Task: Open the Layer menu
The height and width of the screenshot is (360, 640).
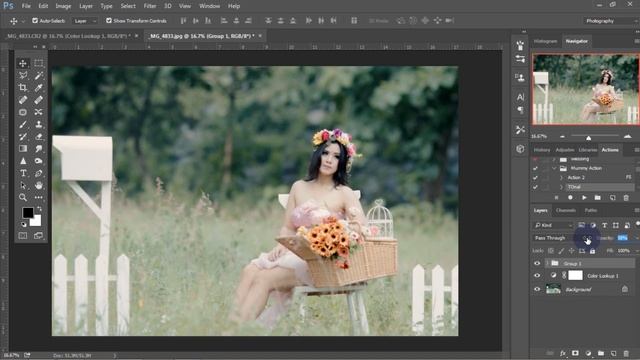Action: [86, 6]
